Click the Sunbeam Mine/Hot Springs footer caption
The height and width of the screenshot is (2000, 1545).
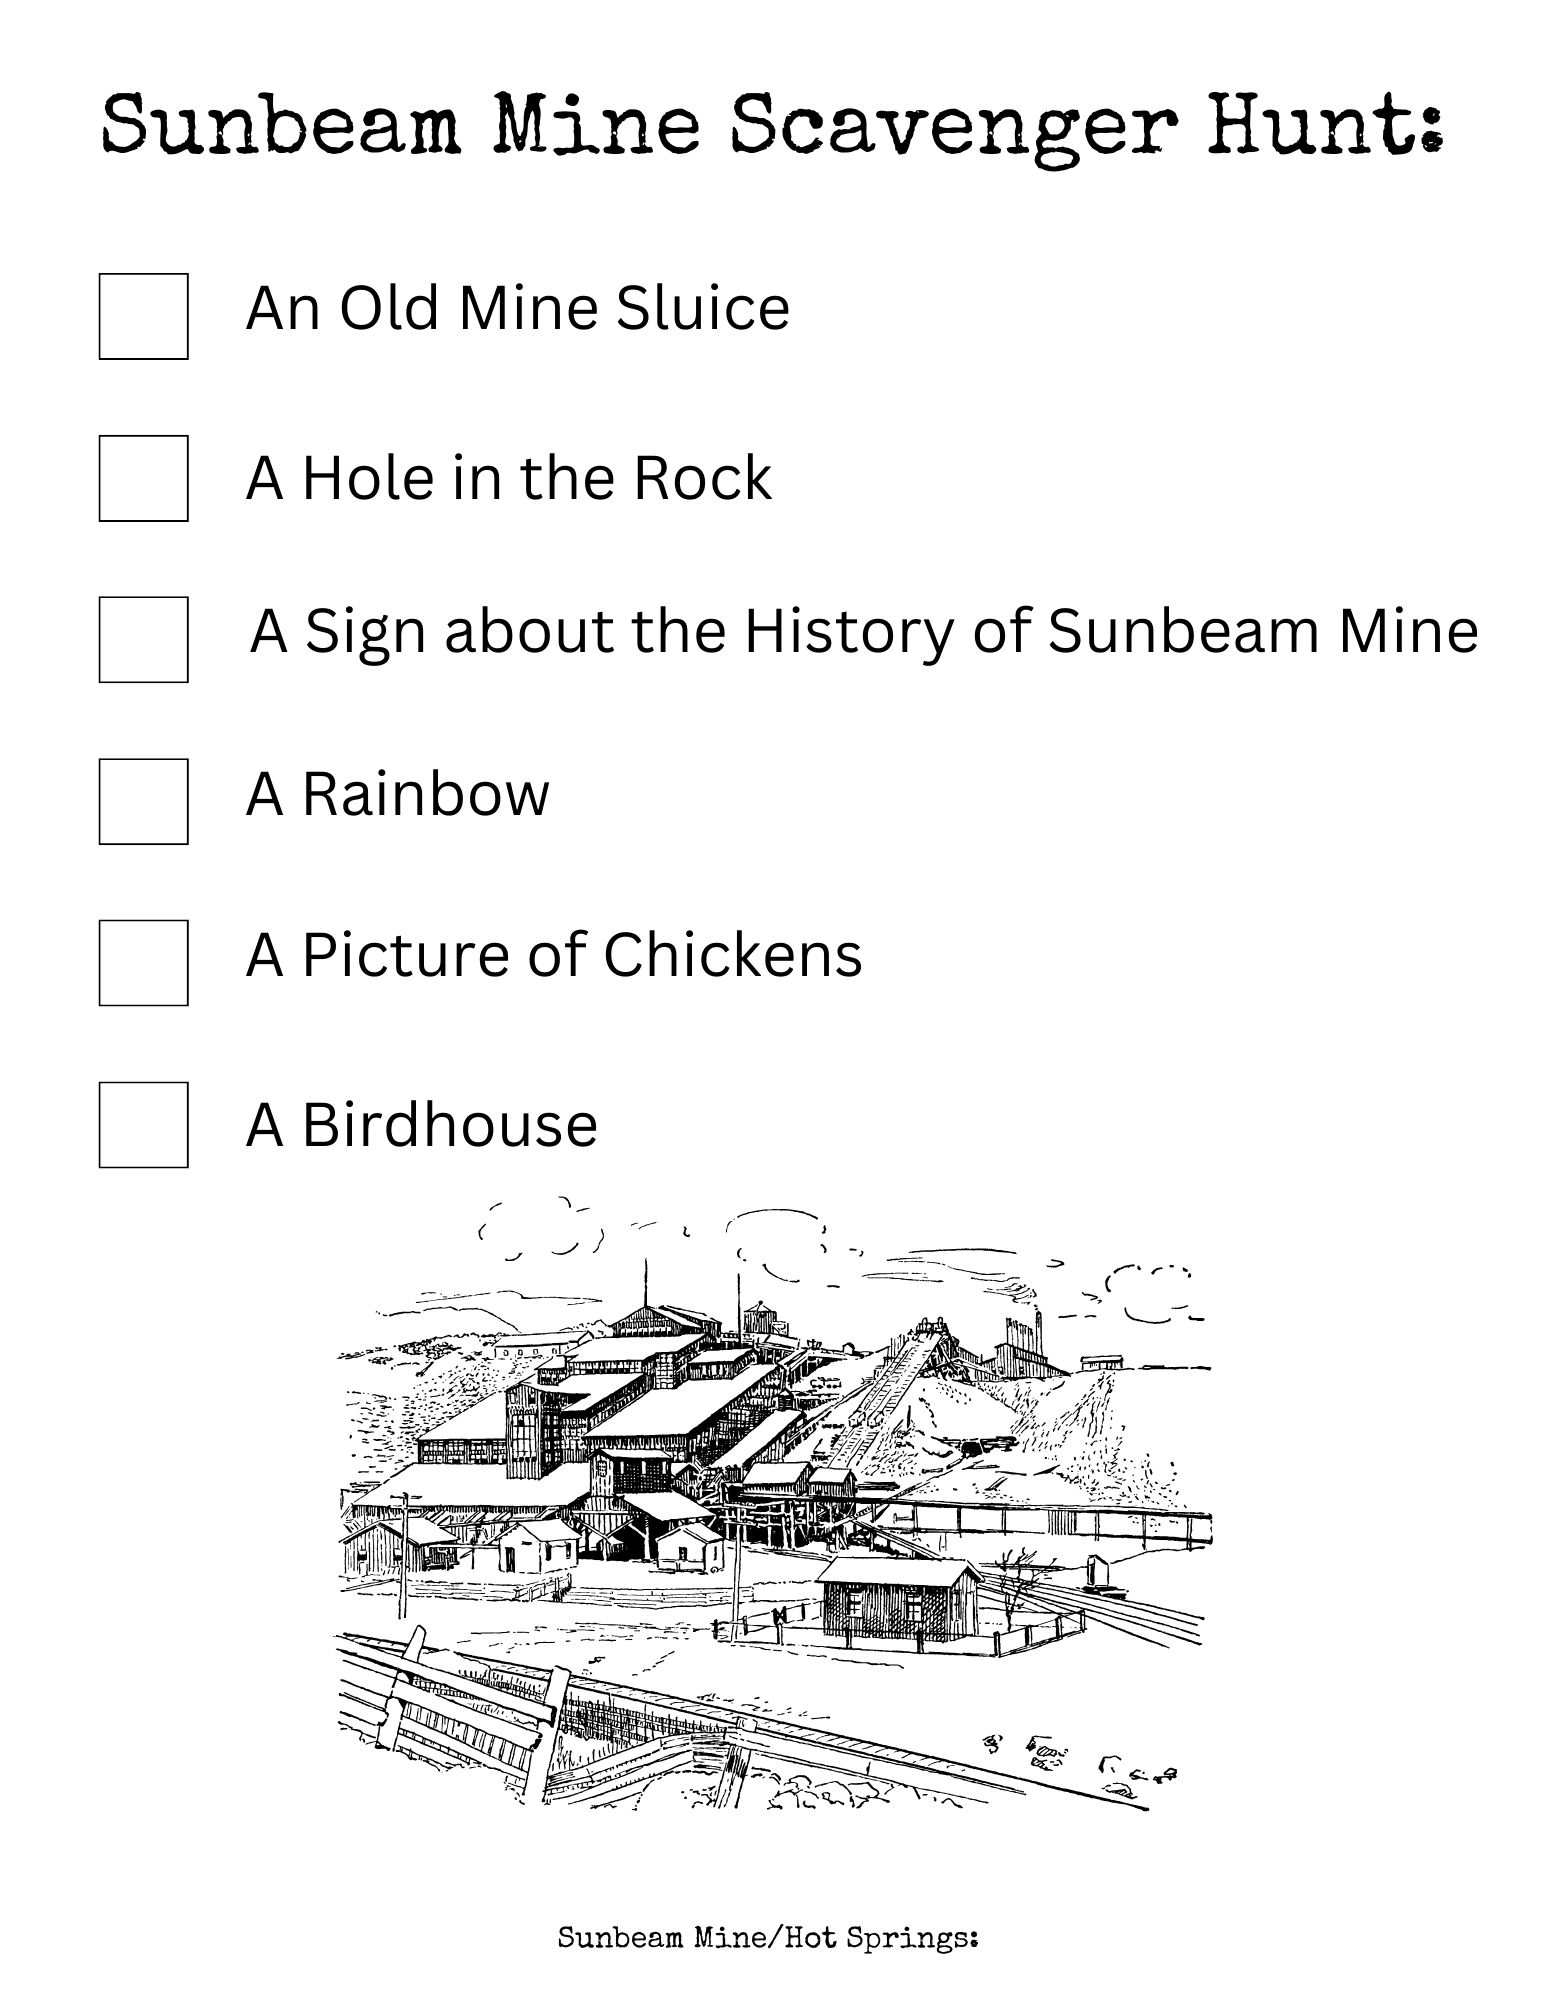click(767, 1938)
